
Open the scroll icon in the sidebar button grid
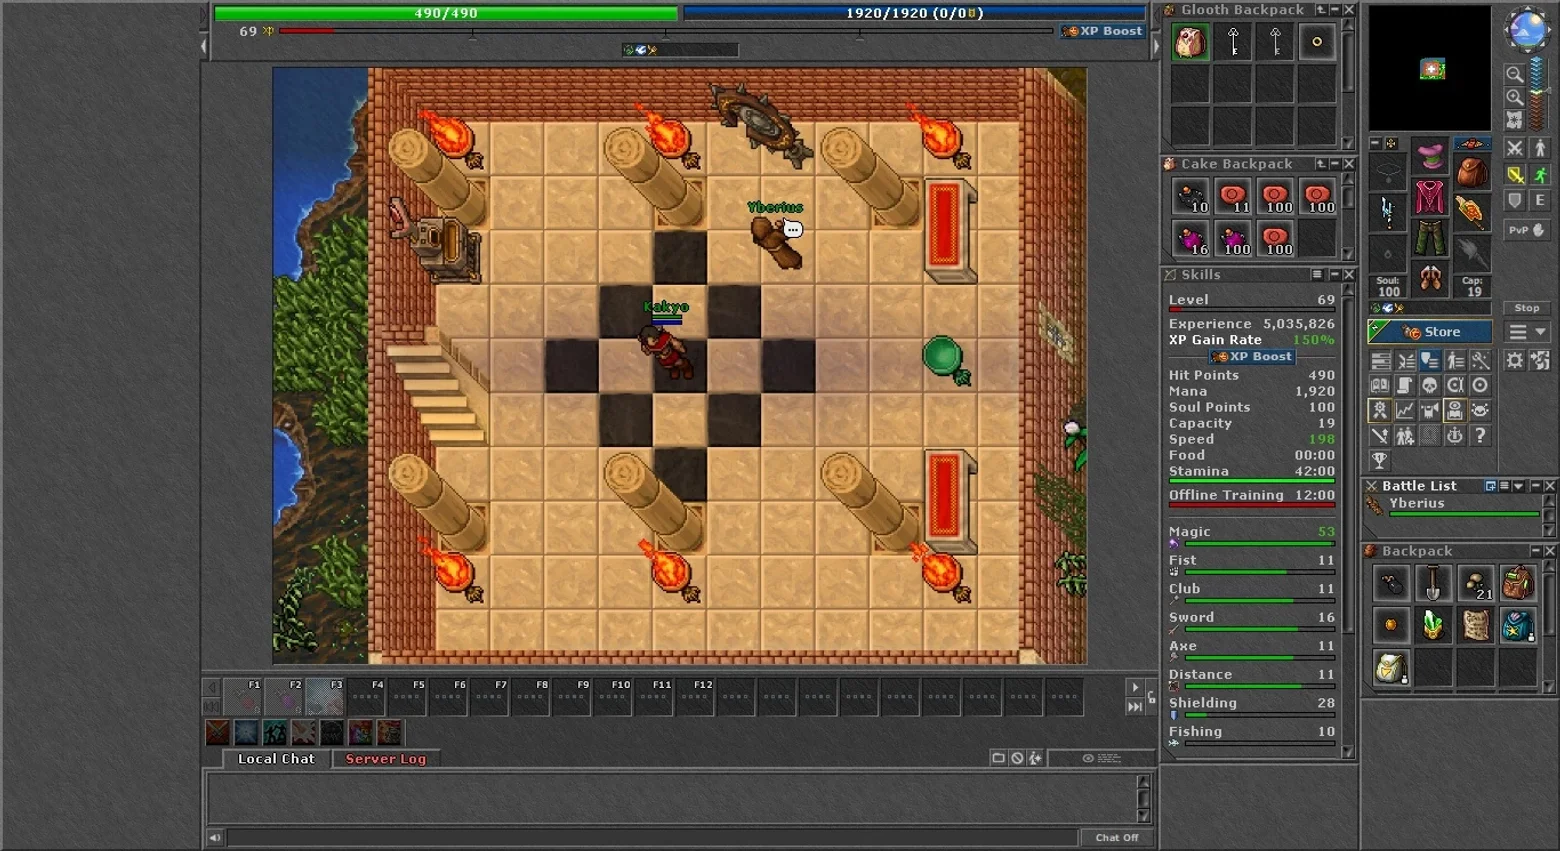(1405, 385)
